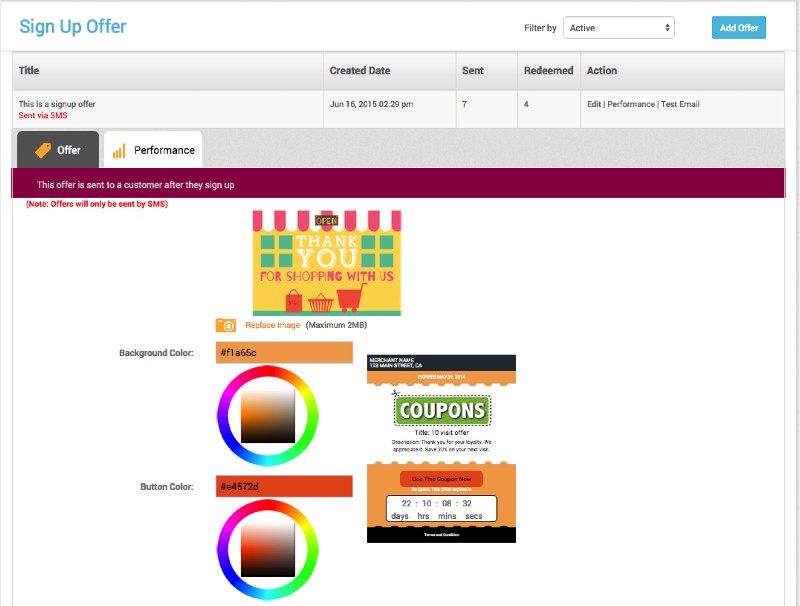Click the Add Offer button
800x606 pixels.
(x=738, y=28)
